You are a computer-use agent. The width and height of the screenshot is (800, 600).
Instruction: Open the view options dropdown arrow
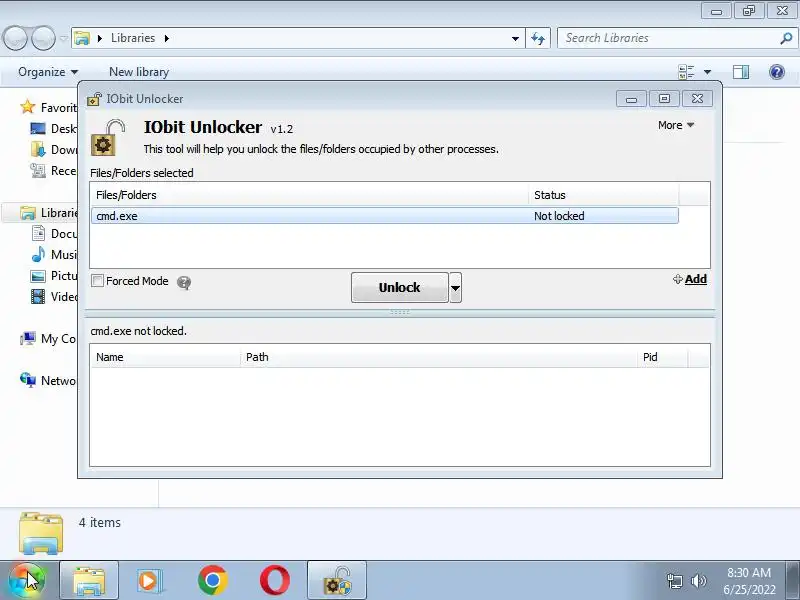[x=707, y=72]
